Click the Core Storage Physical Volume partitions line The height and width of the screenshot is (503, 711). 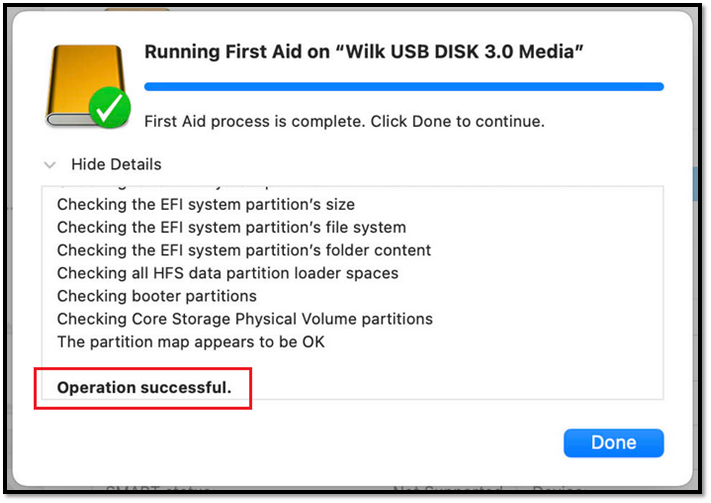(244, 319)
